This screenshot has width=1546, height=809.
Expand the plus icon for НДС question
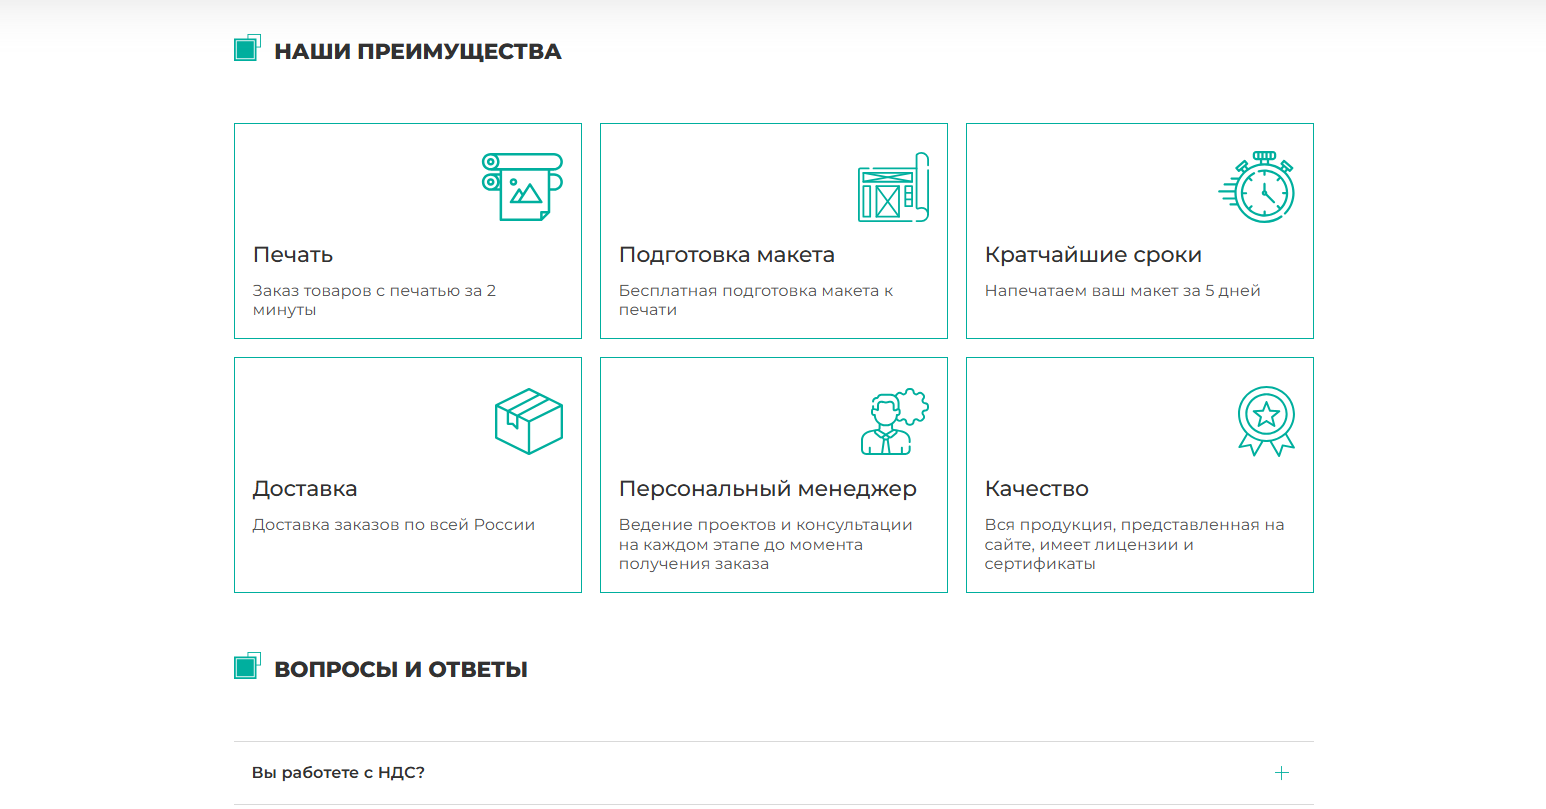[1282, 773]
